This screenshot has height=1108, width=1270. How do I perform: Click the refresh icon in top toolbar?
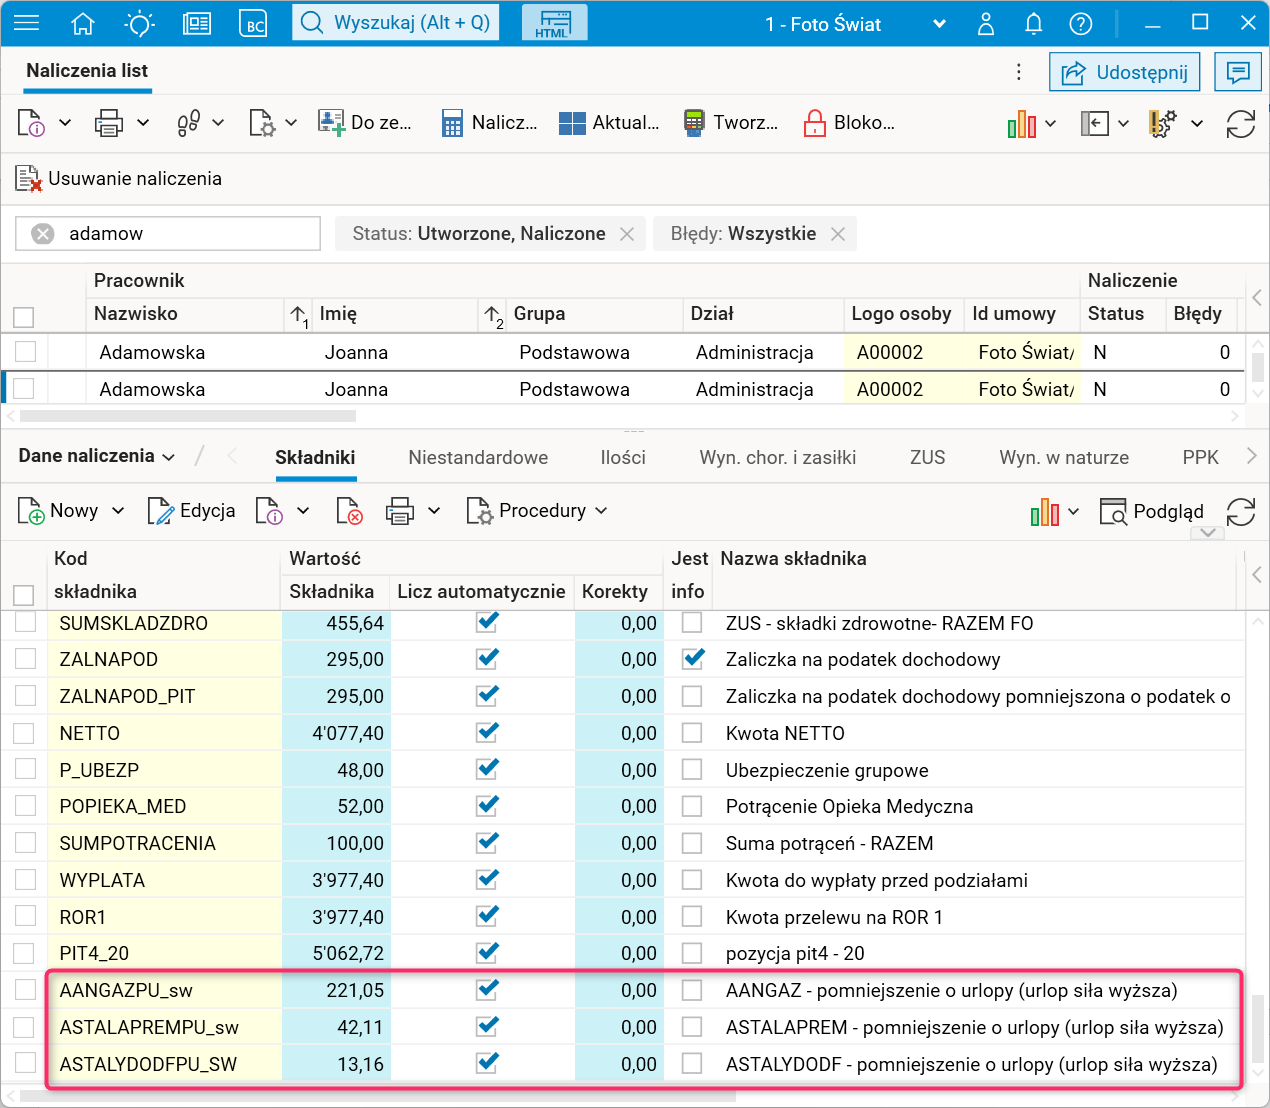[1240, 124]
